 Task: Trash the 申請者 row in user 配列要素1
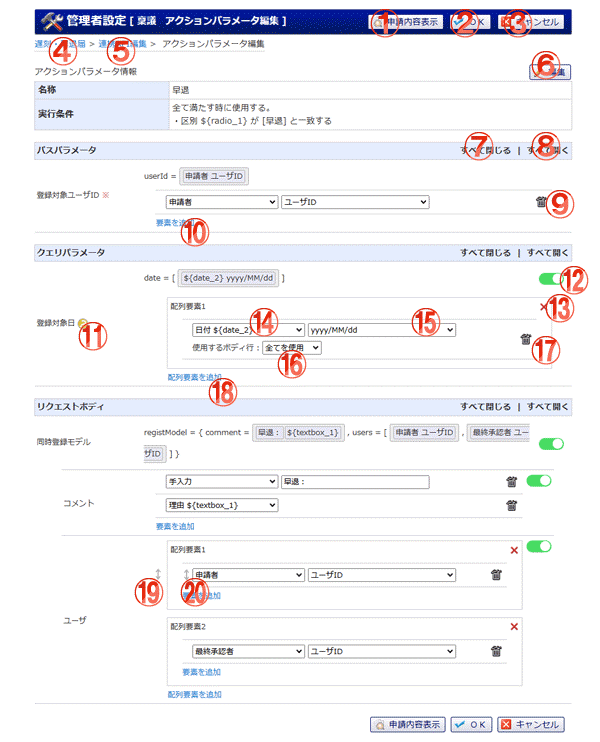point(496,575)
